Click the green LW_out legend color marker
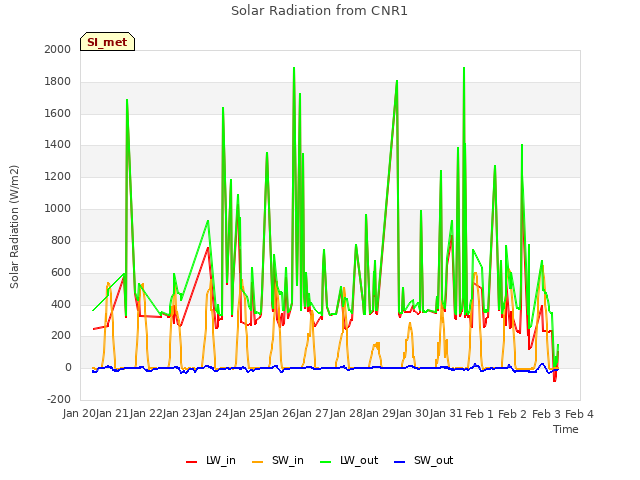 (x=326, y=462)
